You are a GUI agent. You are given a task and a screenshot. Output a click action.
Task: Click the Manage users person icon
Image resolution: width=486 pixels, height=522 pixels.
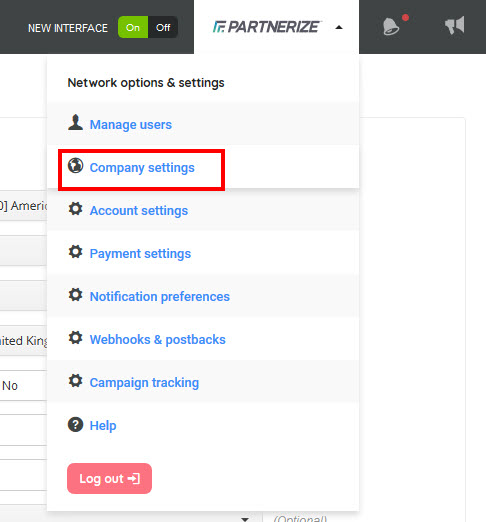(x=75, y=123)
